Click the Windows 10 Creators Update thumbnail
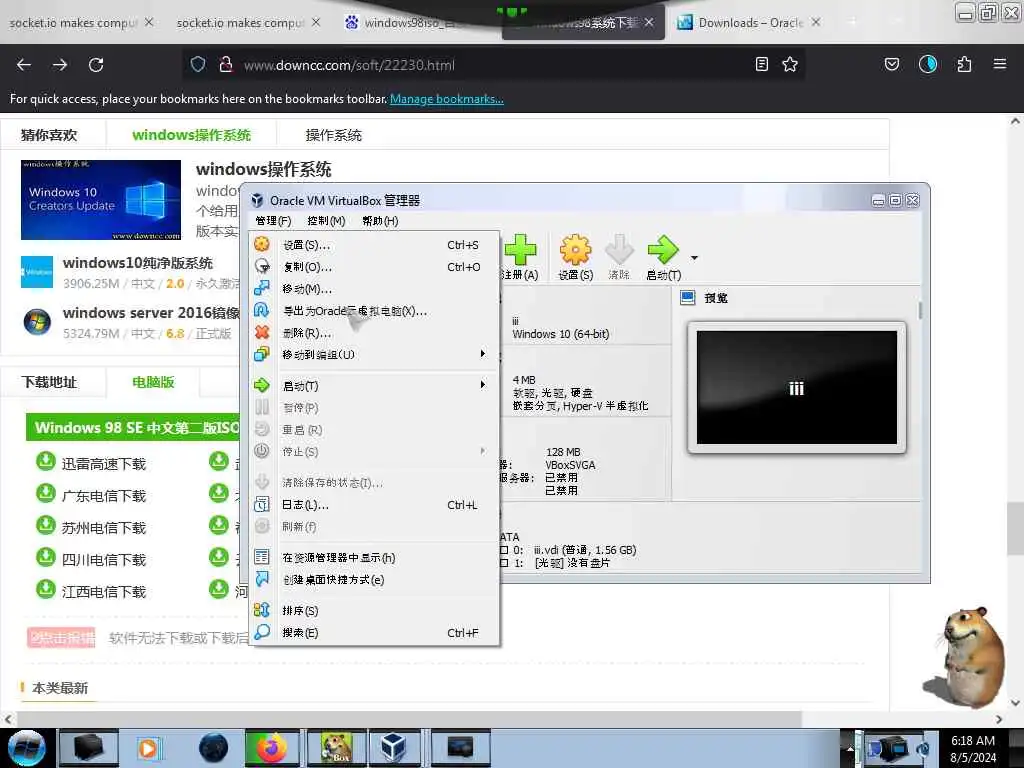This screenshot has height=768, width=1024. (101, 200)
